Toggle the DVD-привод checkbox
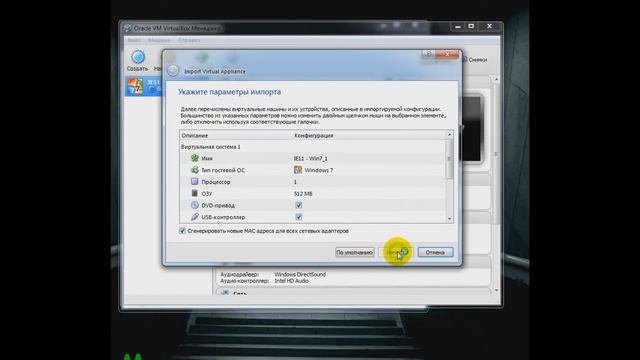 (x=299, y=205)
